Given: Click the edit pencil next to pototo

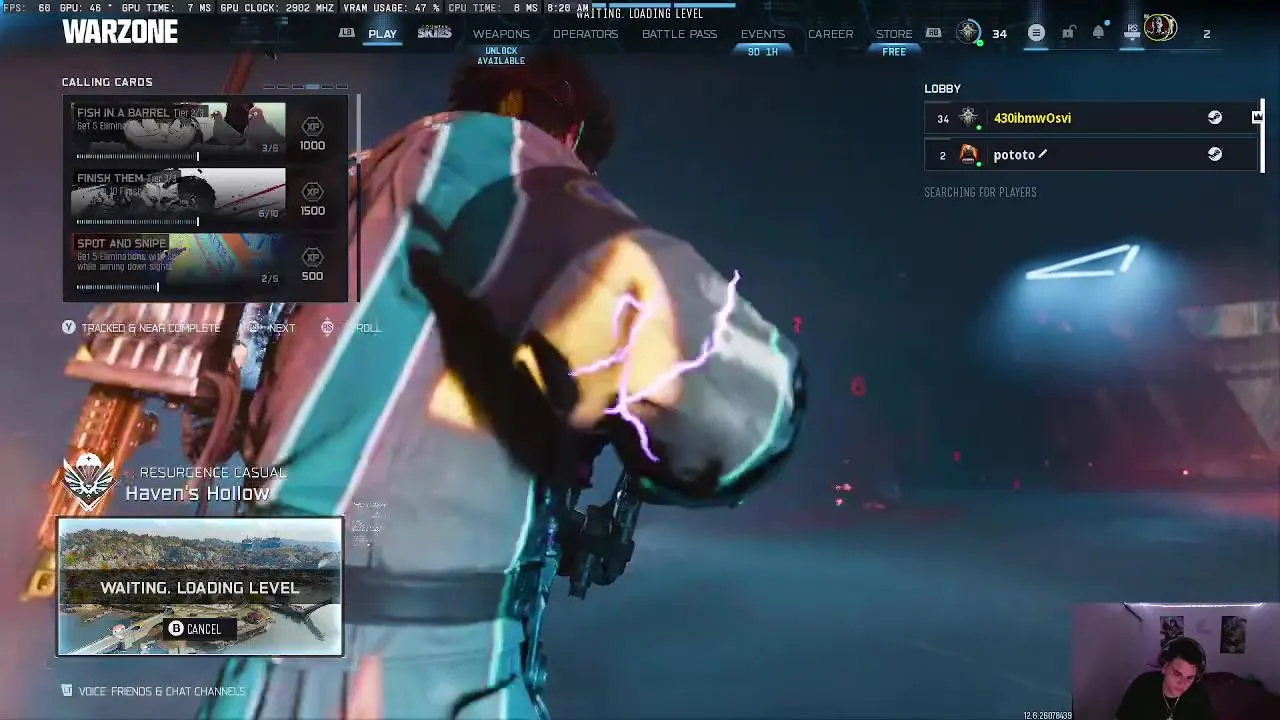Looking at the screenshot, I should [1042, 154].
